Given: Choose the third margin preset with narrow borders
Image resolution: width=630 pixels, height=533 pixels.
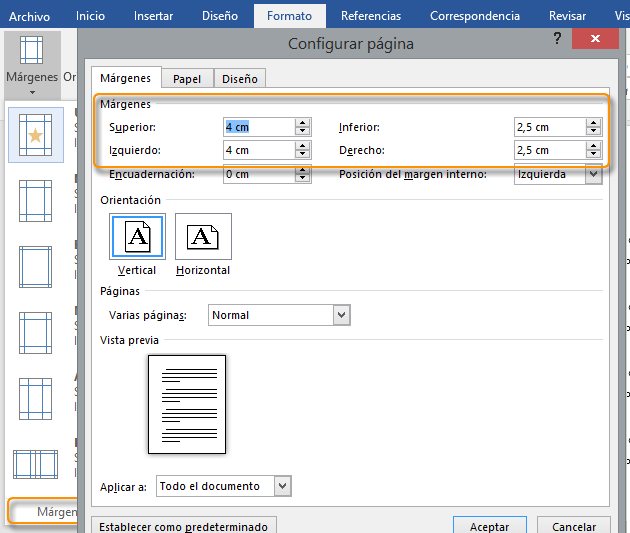Looking at the screenshot, I should [35, 267].
